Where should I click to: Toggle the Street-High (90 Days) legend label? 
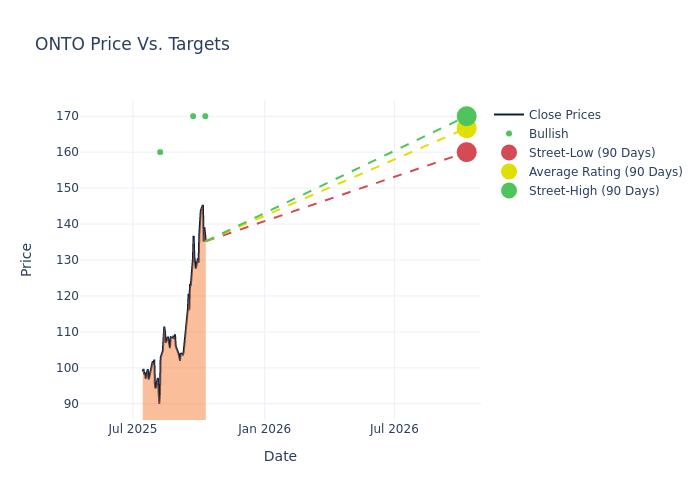[594, 191]
